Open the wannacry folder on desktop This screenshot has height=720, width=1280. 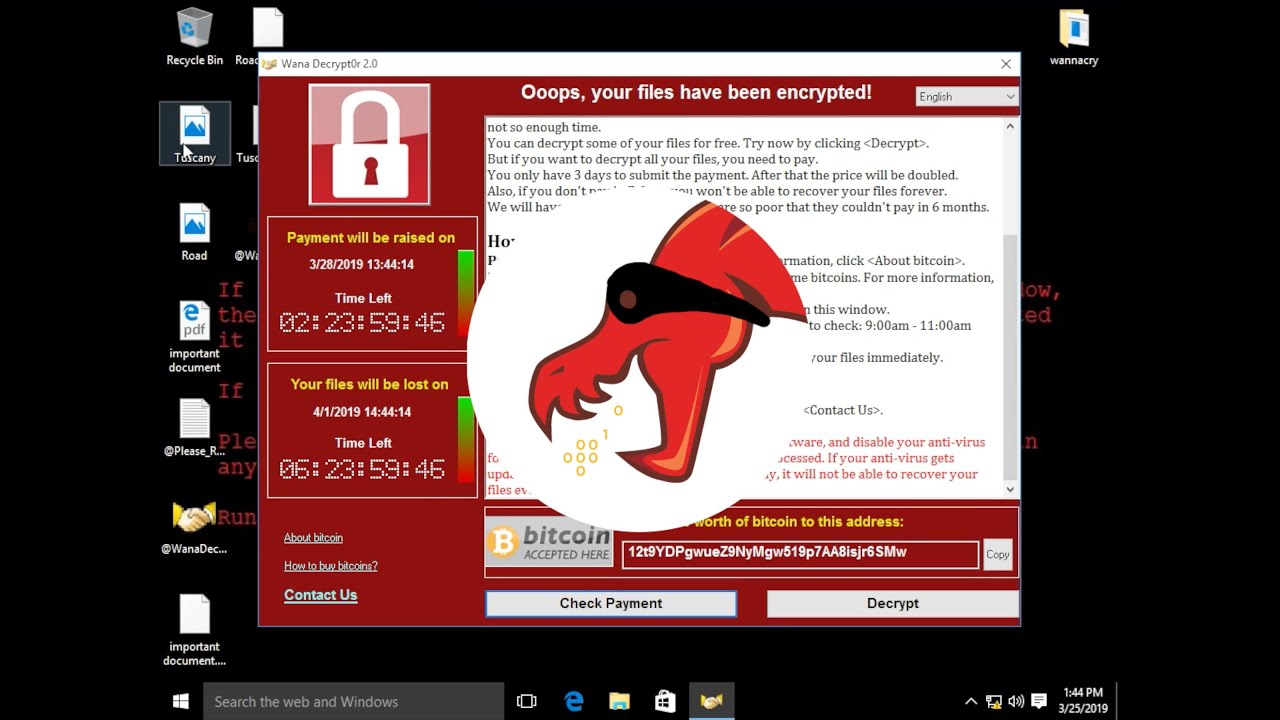tap(1074, 37)
